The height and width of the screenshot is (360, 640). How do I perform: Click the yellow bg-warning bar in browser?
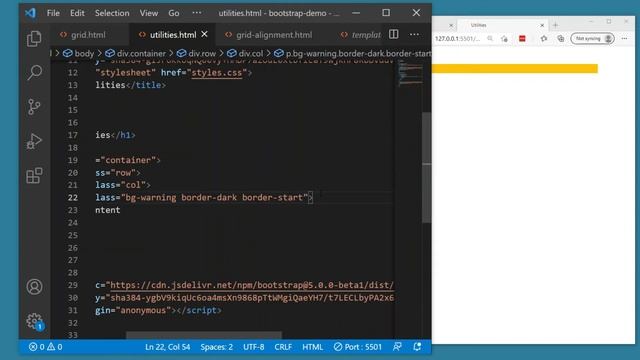coord(515,68)
